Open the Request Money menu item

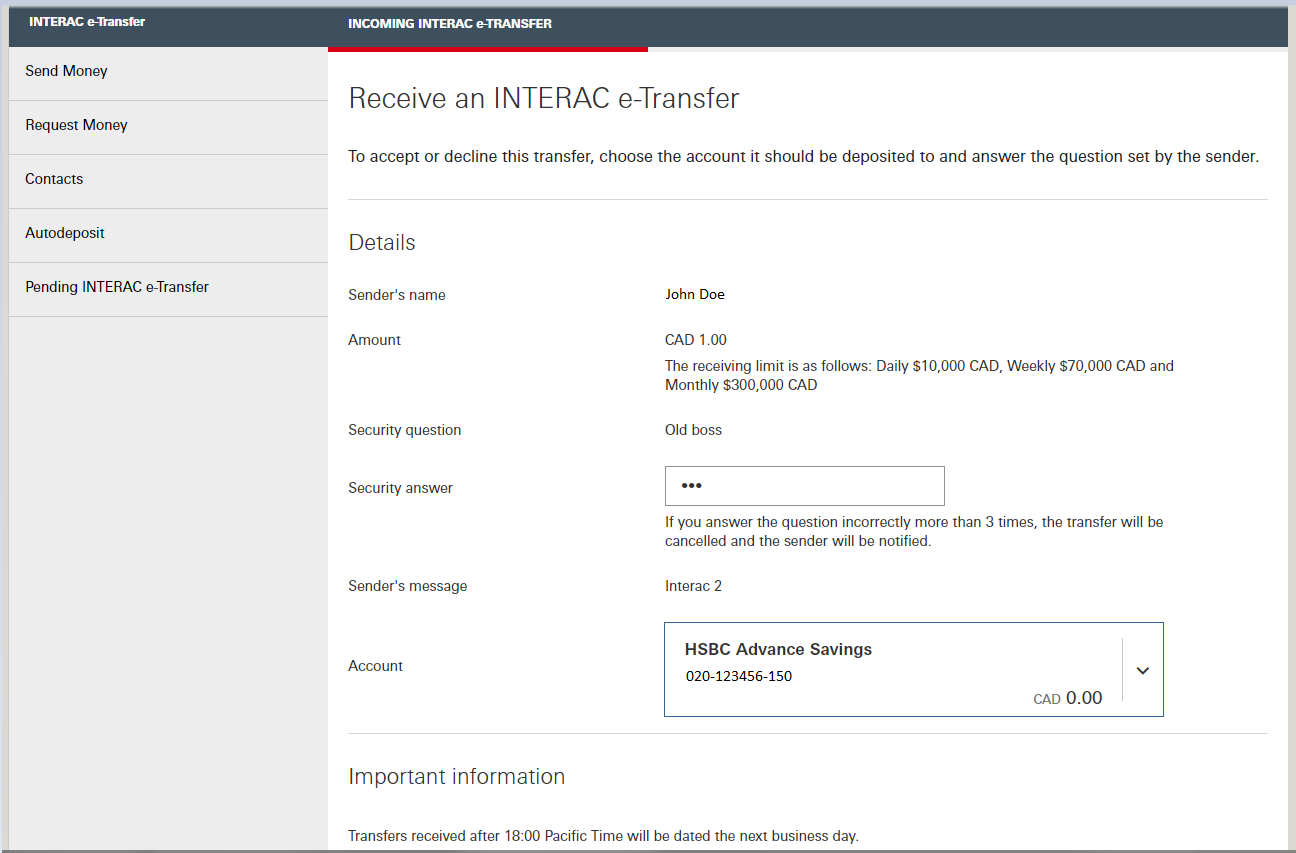click(x=168, y=126)
